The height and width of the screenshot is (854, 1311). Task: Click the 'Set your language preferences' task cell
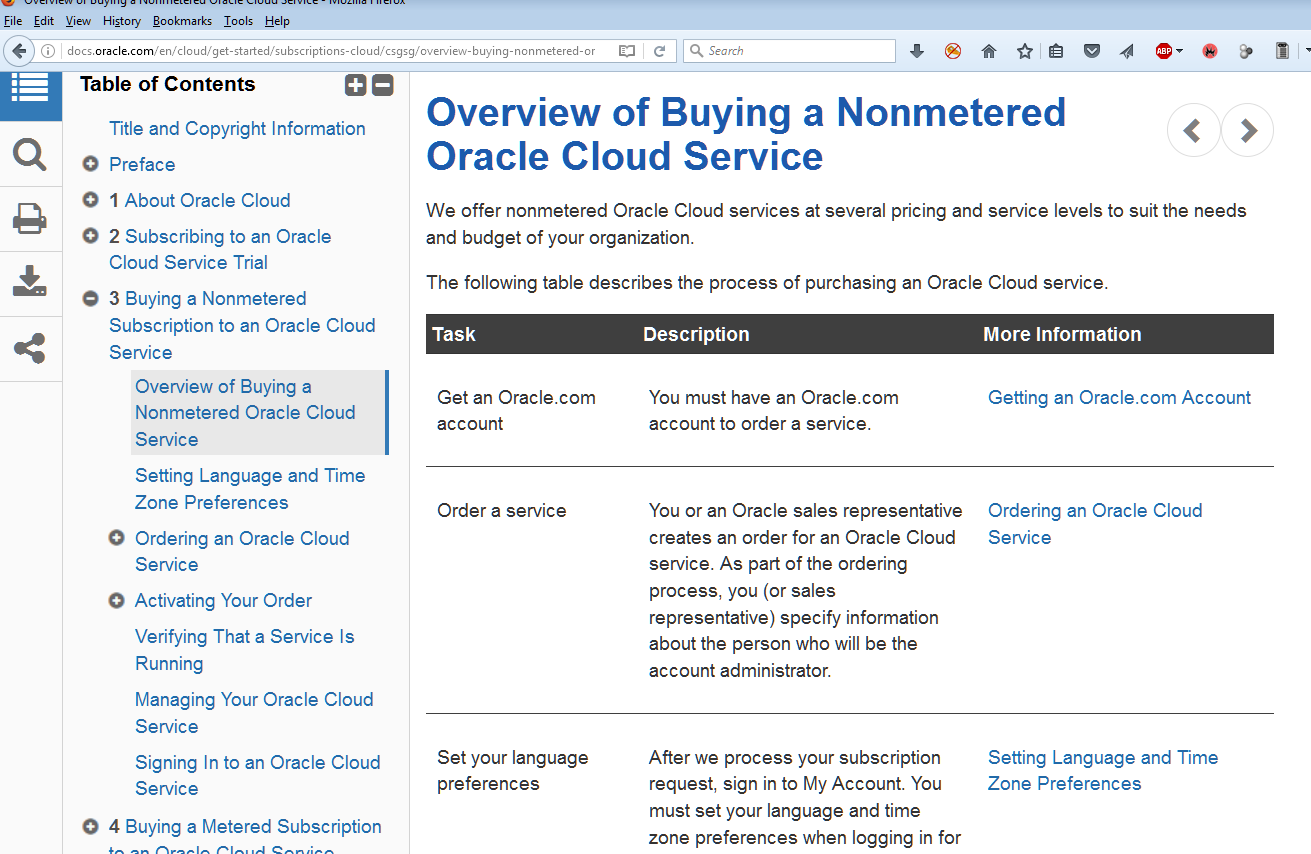pos(513,770)
